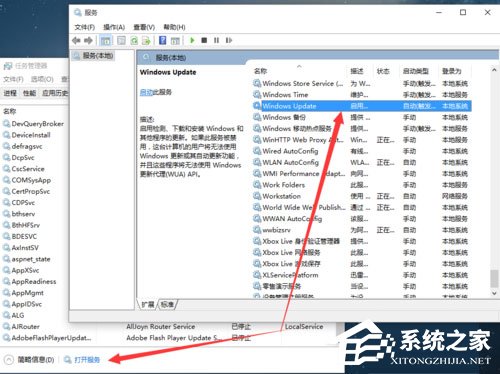Click the 描述 column header

tap(357, 71)
